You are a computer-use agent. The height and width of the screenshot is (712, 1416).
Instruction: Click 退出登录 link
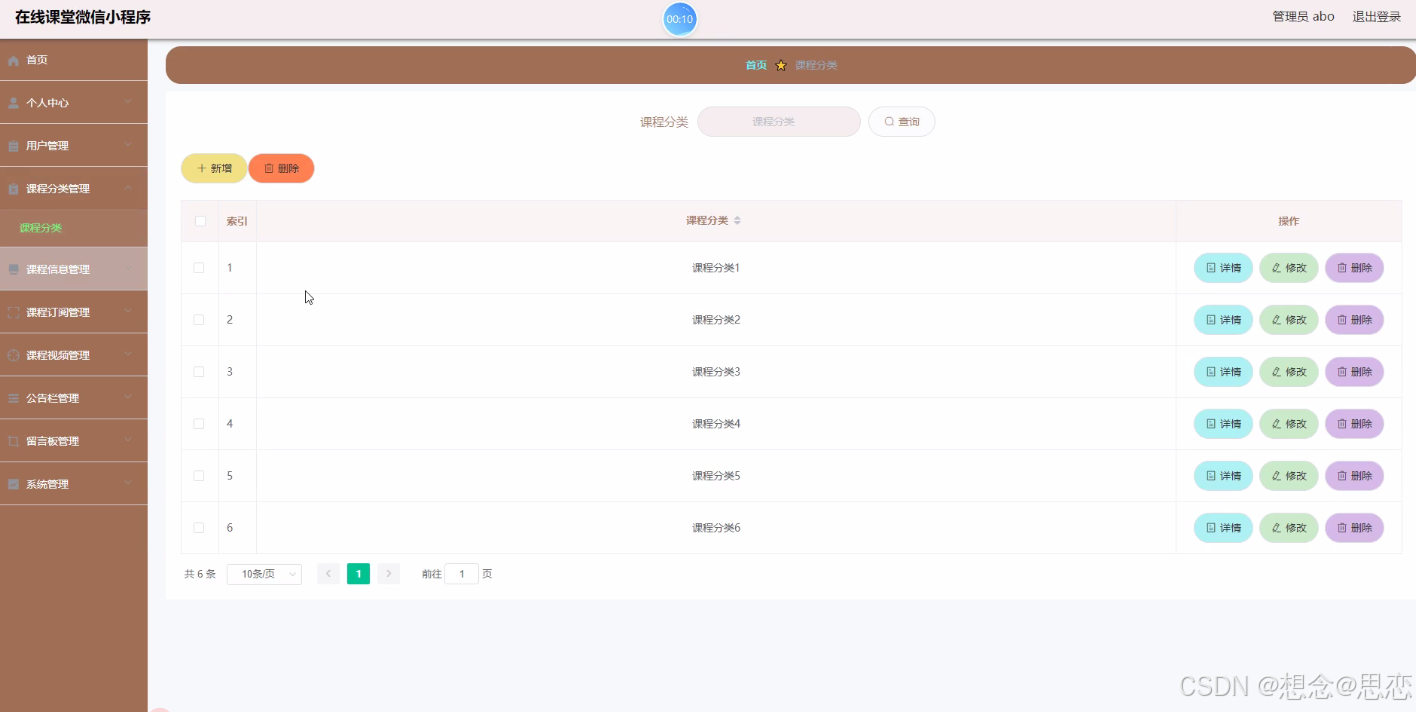(1377, 17)
